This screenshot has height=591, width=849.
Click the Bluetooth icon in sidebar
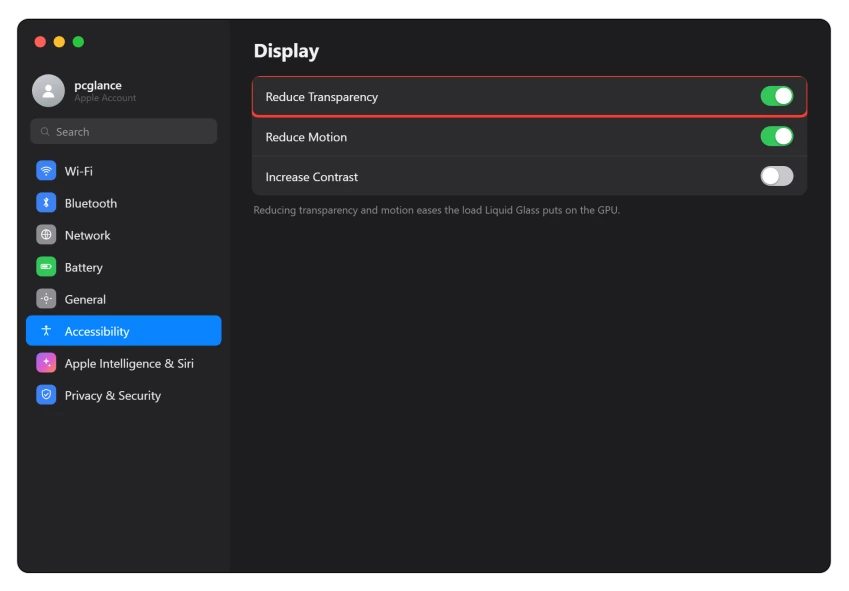(46, 203)
